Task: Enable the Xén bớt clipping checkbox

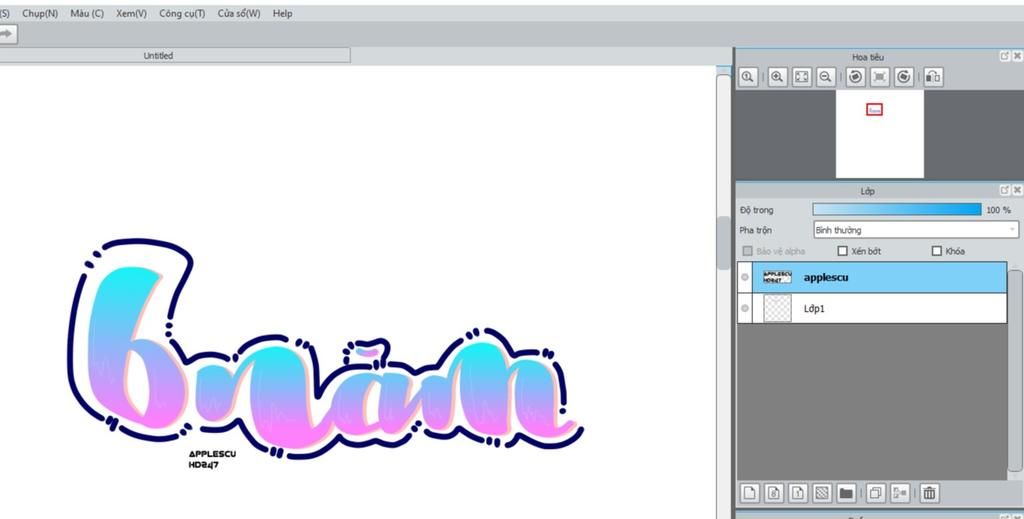Action: pyautogui.click(x=842, y=251)
